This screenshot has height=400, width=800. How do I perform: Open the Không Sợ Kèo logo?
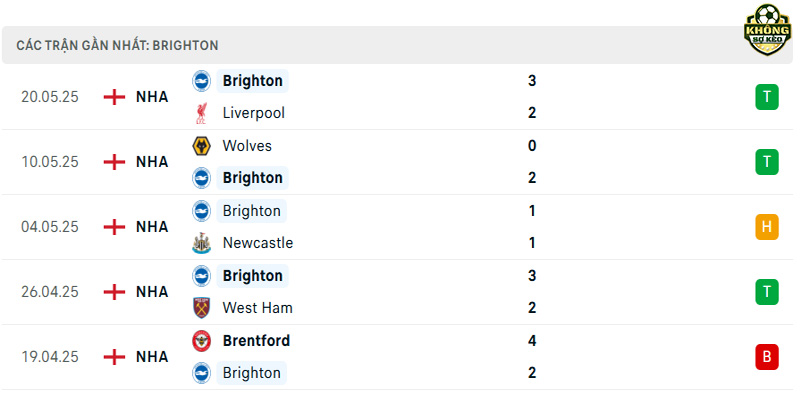(767, 30)
